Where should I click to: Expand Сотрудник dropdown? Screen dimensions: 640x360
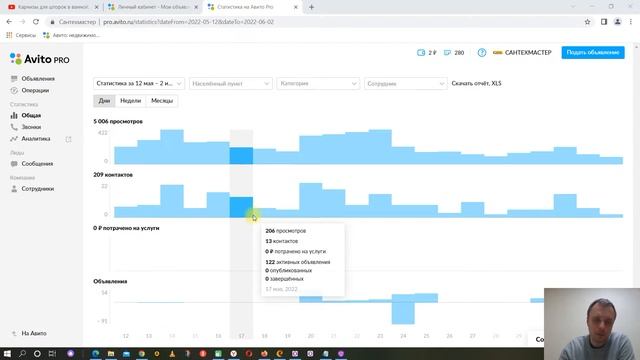coord(405,83)
